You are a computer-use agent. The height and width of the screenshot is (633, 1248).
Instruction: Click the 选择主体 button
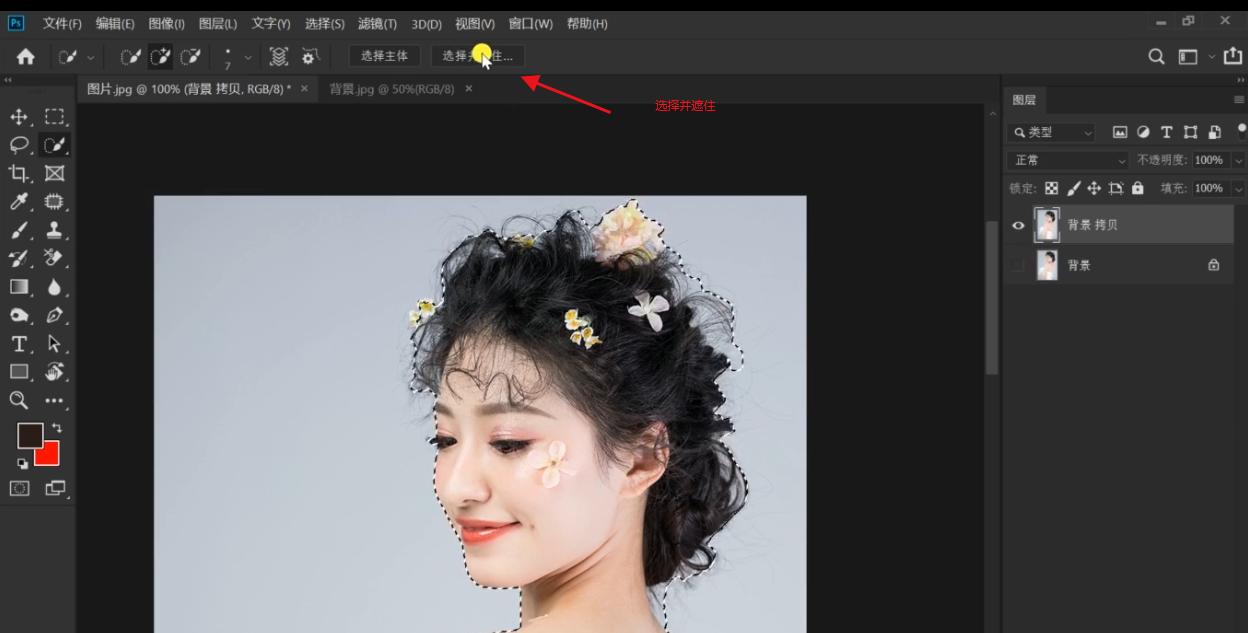pos(383,57)
